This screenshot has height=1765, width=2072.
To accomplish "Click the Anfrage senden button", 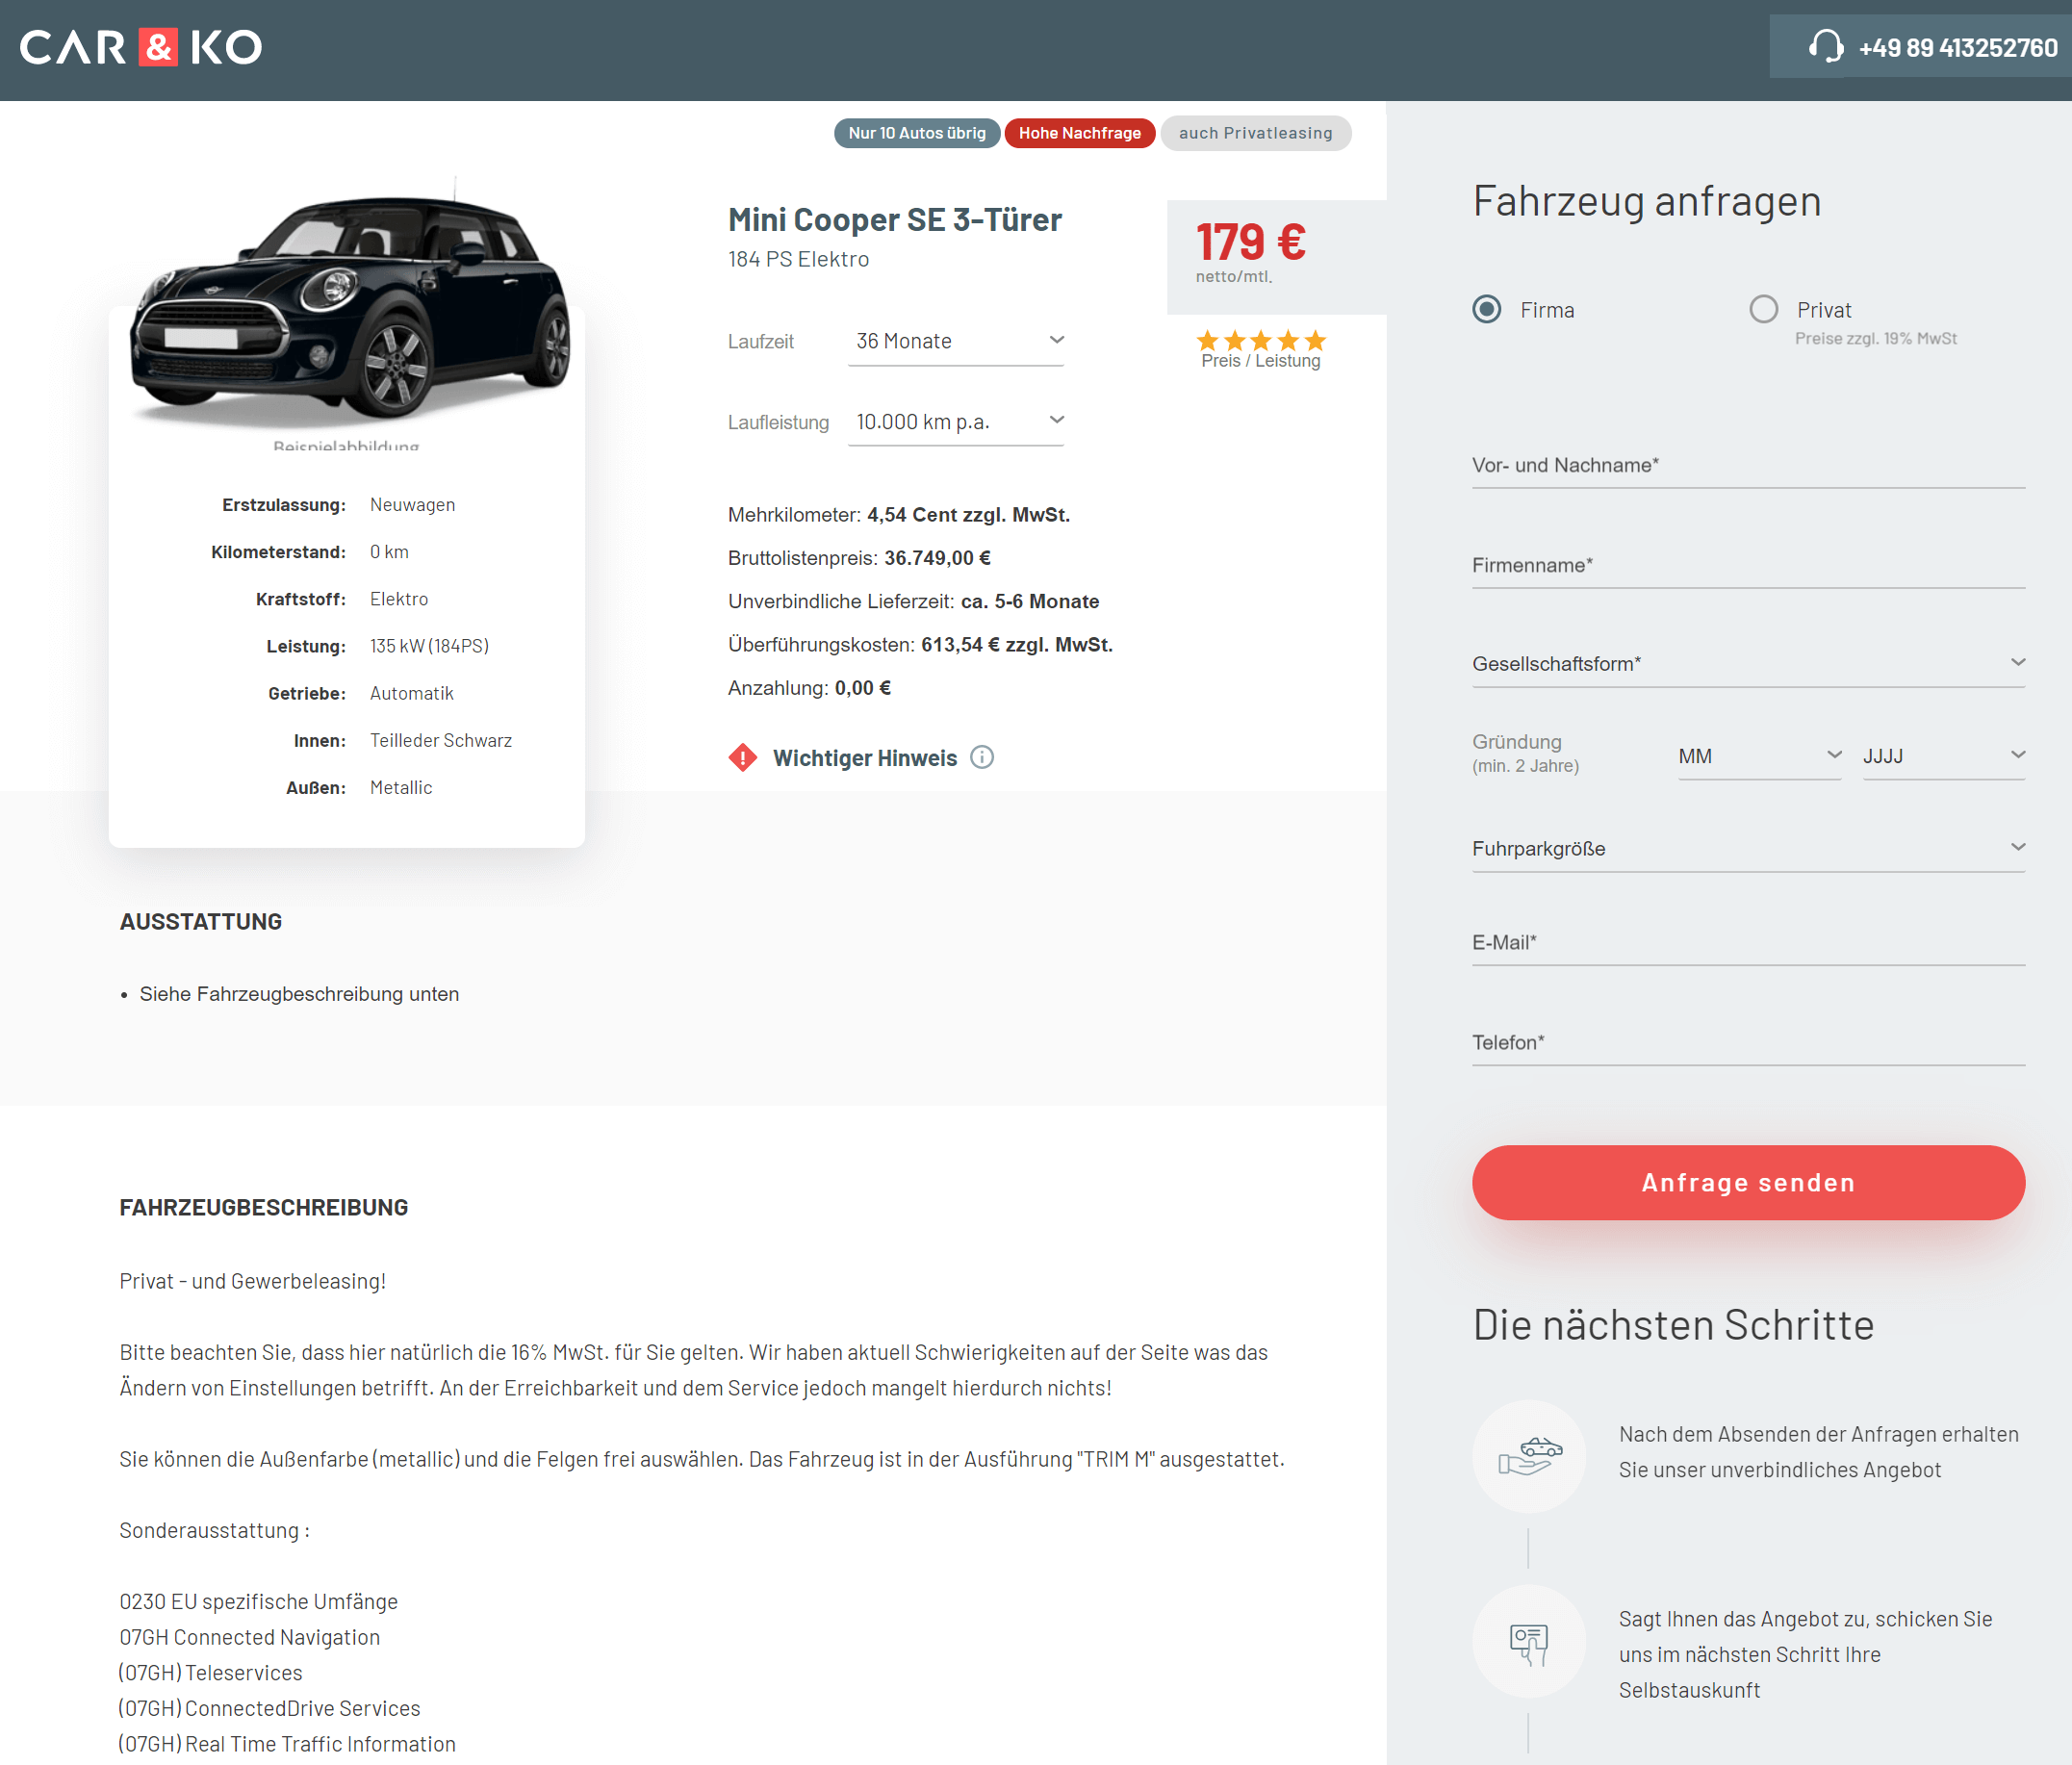I will coord(1748,1182).
